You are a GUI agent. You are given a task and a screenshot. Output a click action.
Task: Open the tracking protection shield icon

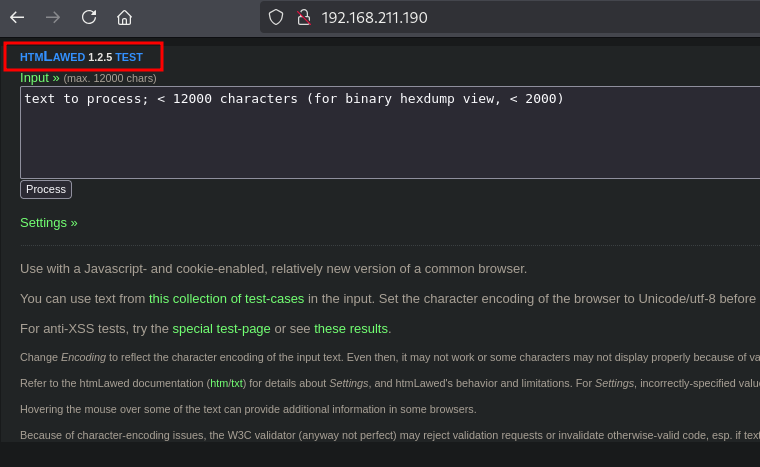276,17
